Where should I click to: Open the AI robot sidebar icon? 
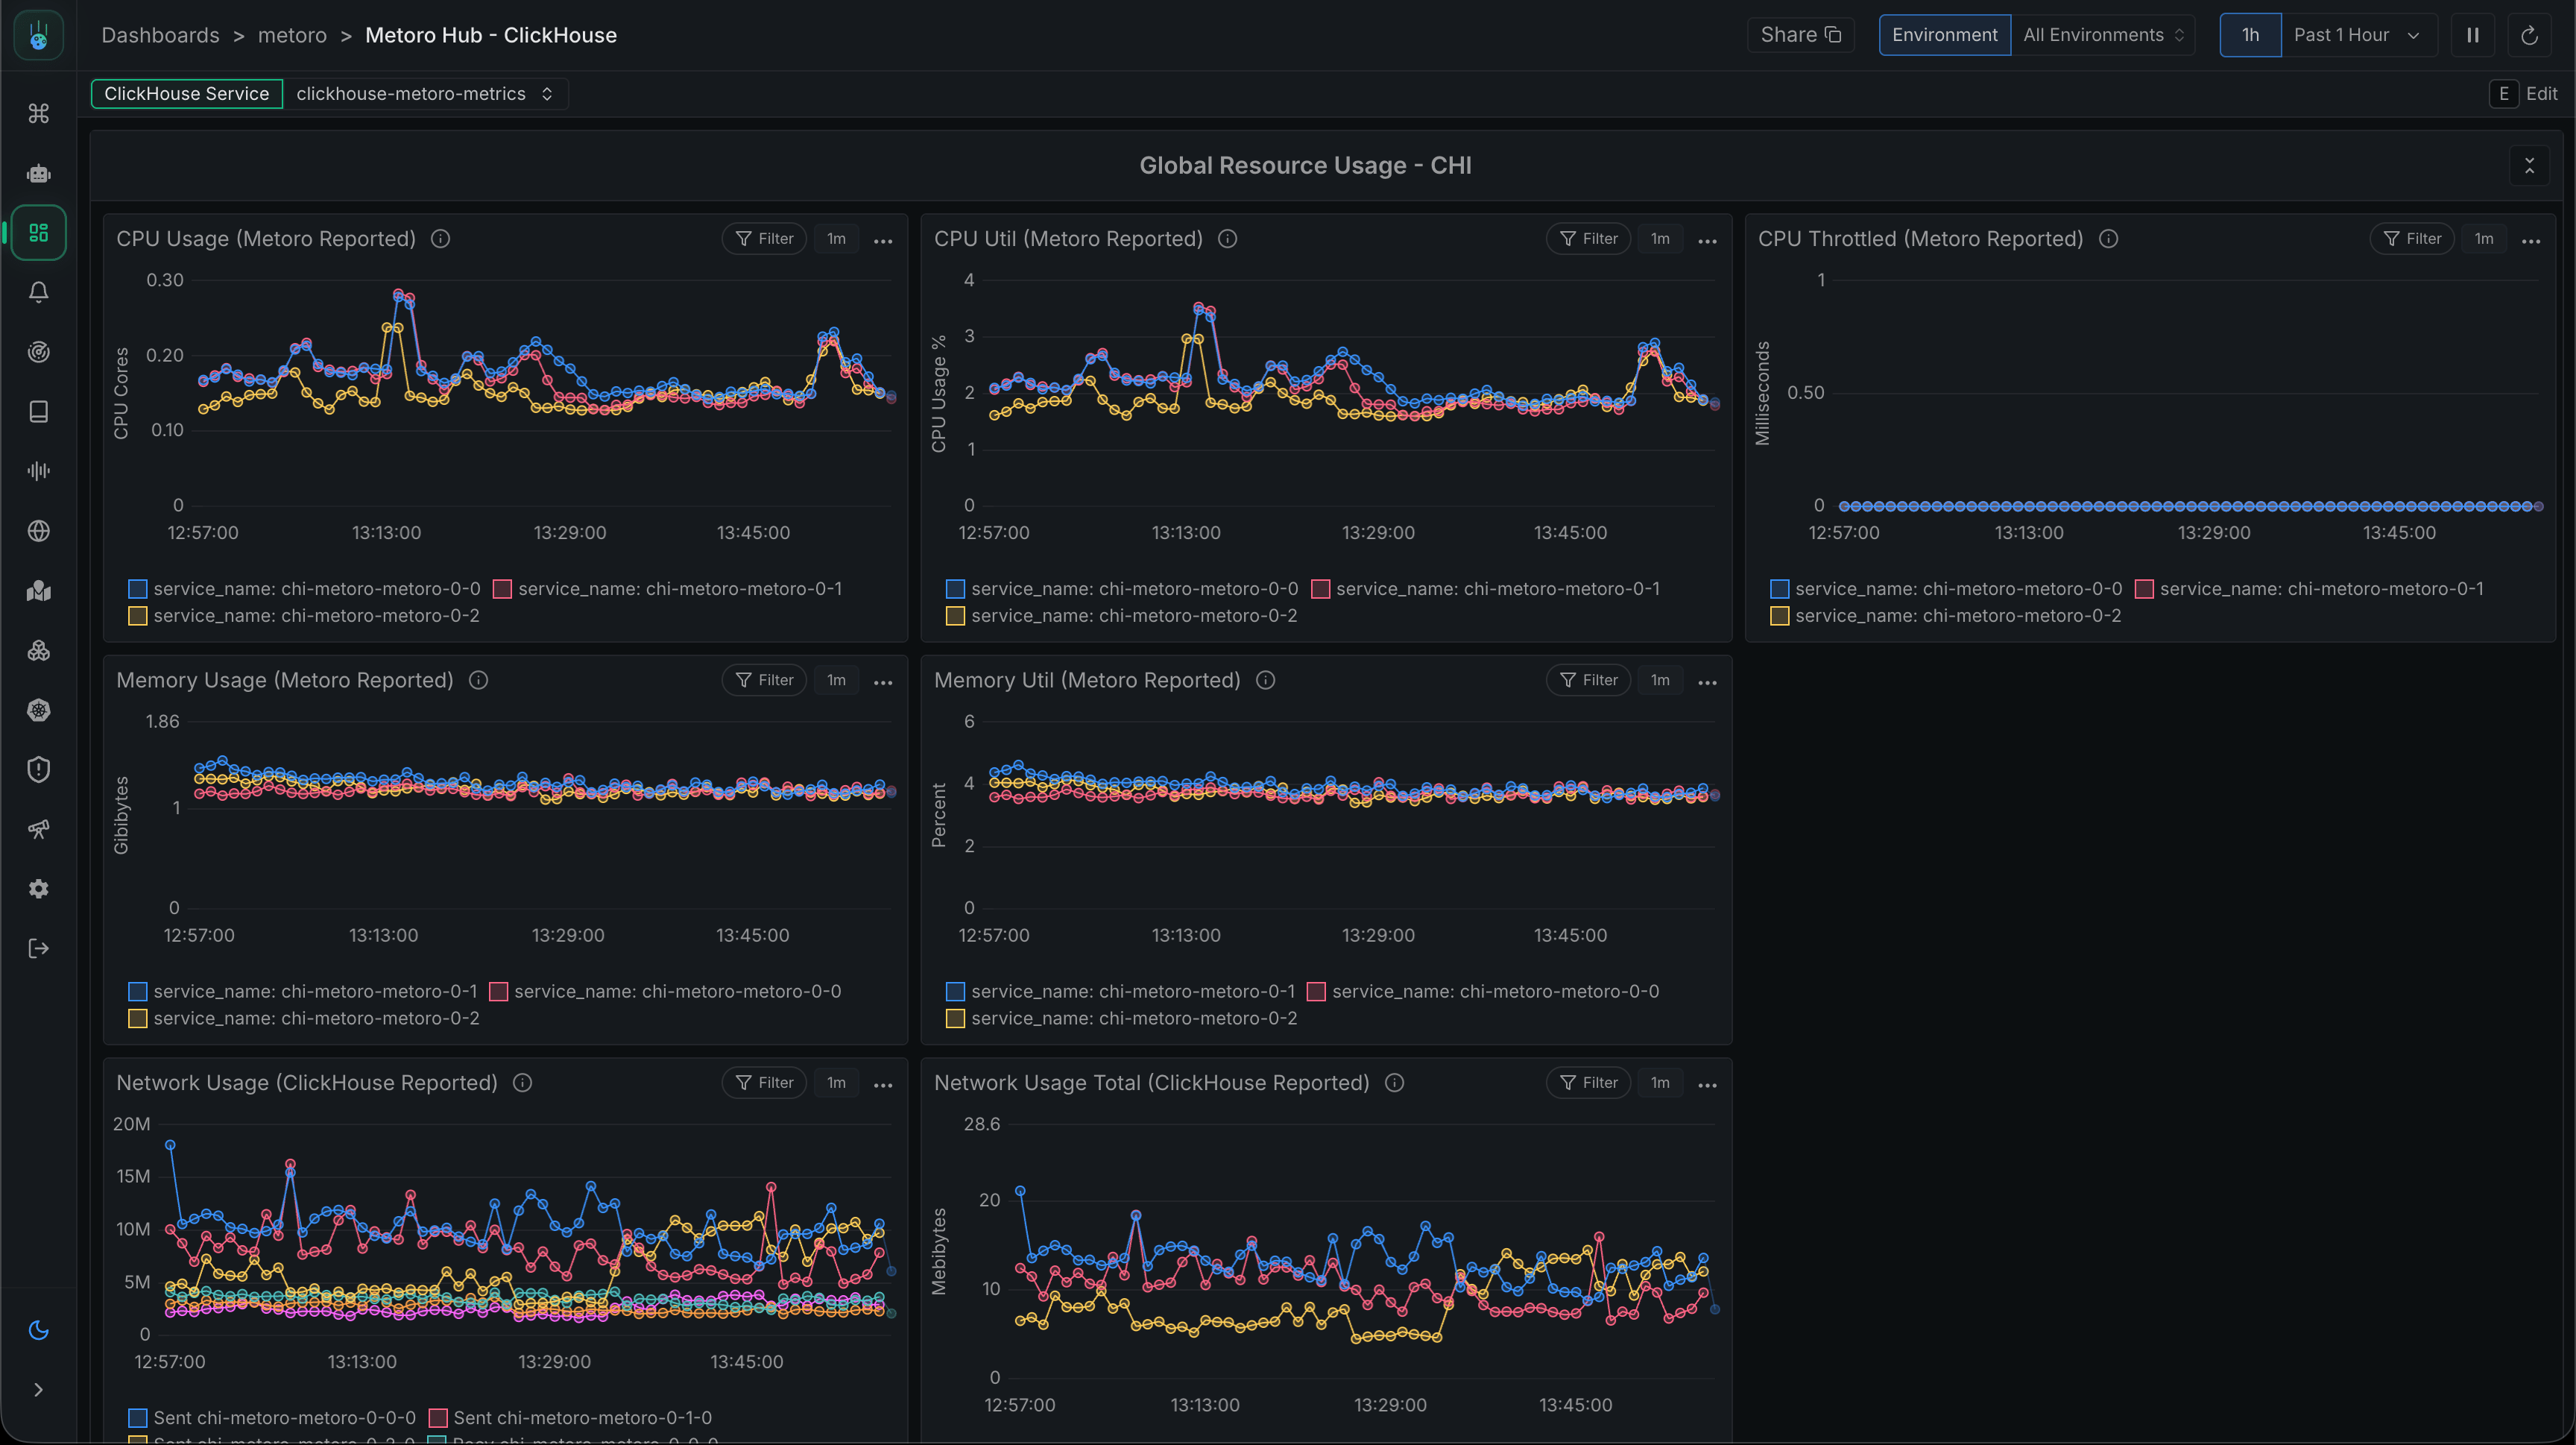coord(39,174)
